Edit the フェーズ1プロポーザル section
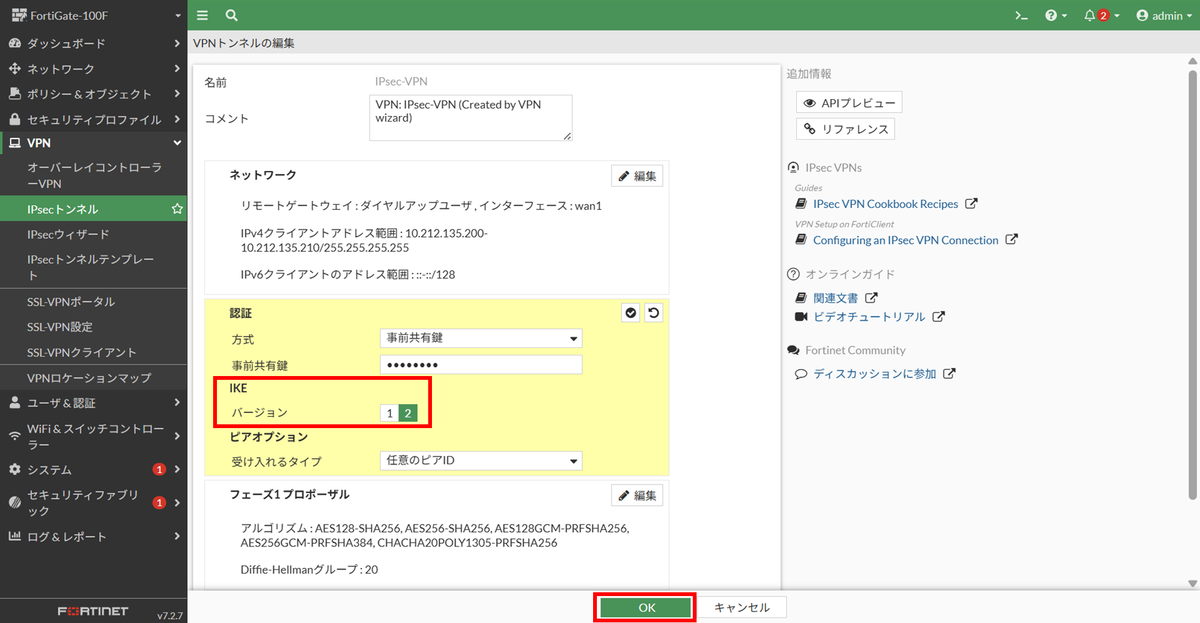The height and width of the screenshot is (623, 1200). click(637, 495)
